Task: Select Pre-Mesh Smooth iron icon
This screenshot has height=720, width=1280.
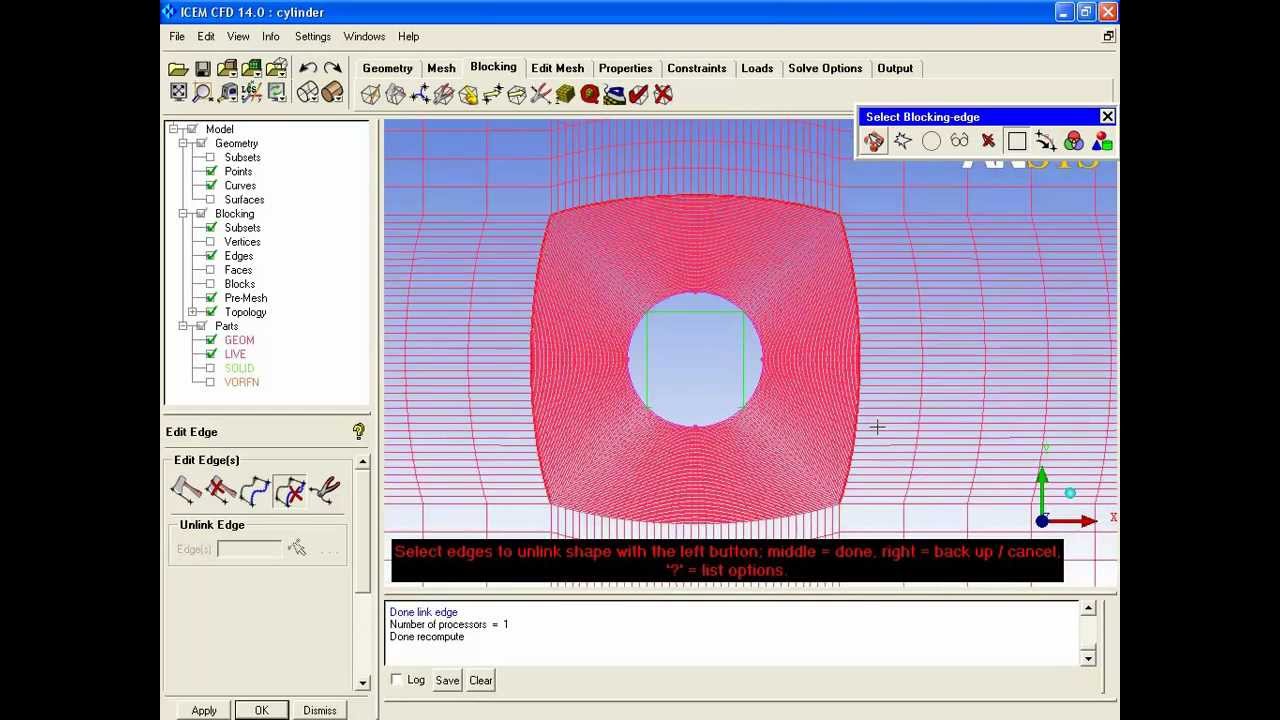Action: 614,95
